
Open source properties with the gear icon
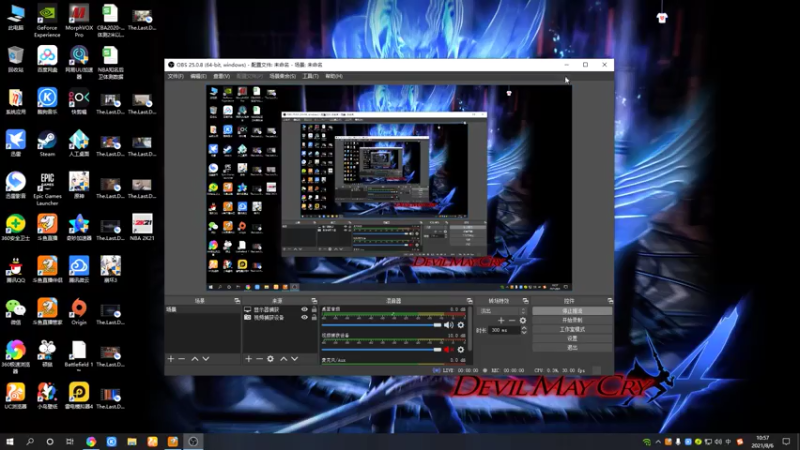[270, 359]
